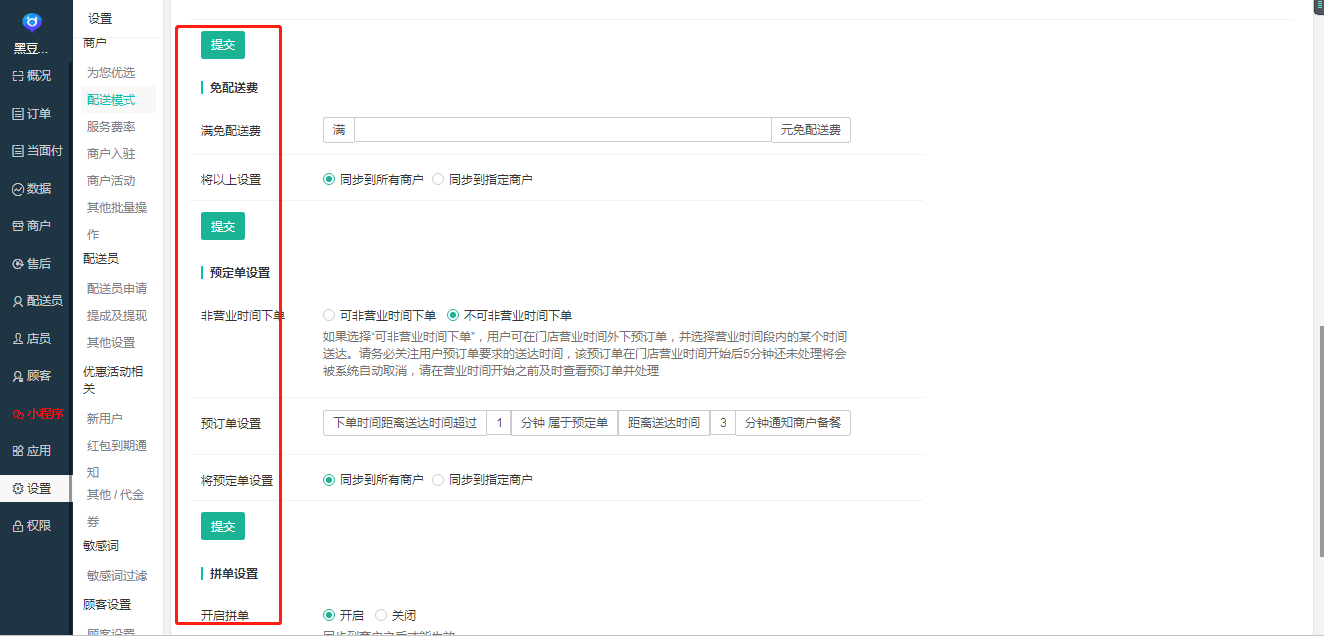
Task: Open 小程序 mini-program in left sidebar
Action: (x=37, y=413)
